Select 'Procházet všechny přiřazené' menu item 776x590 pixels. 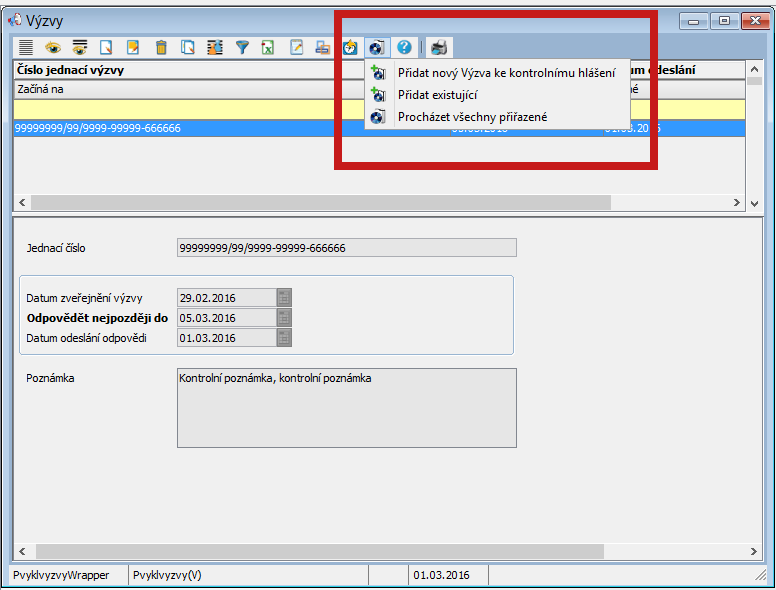click(x=472, y=117)
